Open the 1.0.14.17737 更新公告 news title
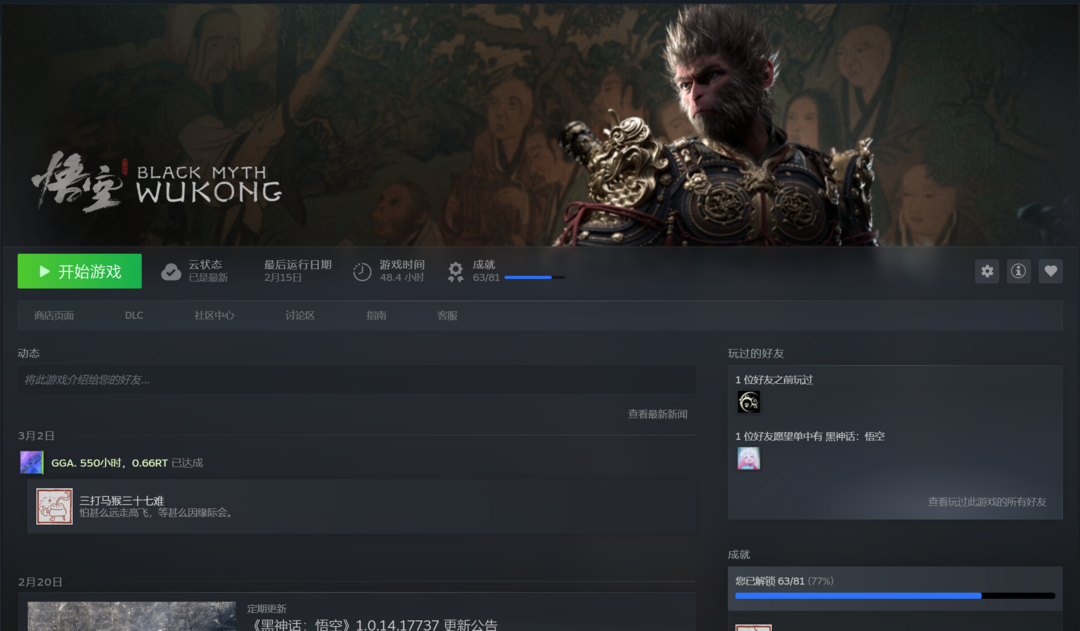 point(372,625)
